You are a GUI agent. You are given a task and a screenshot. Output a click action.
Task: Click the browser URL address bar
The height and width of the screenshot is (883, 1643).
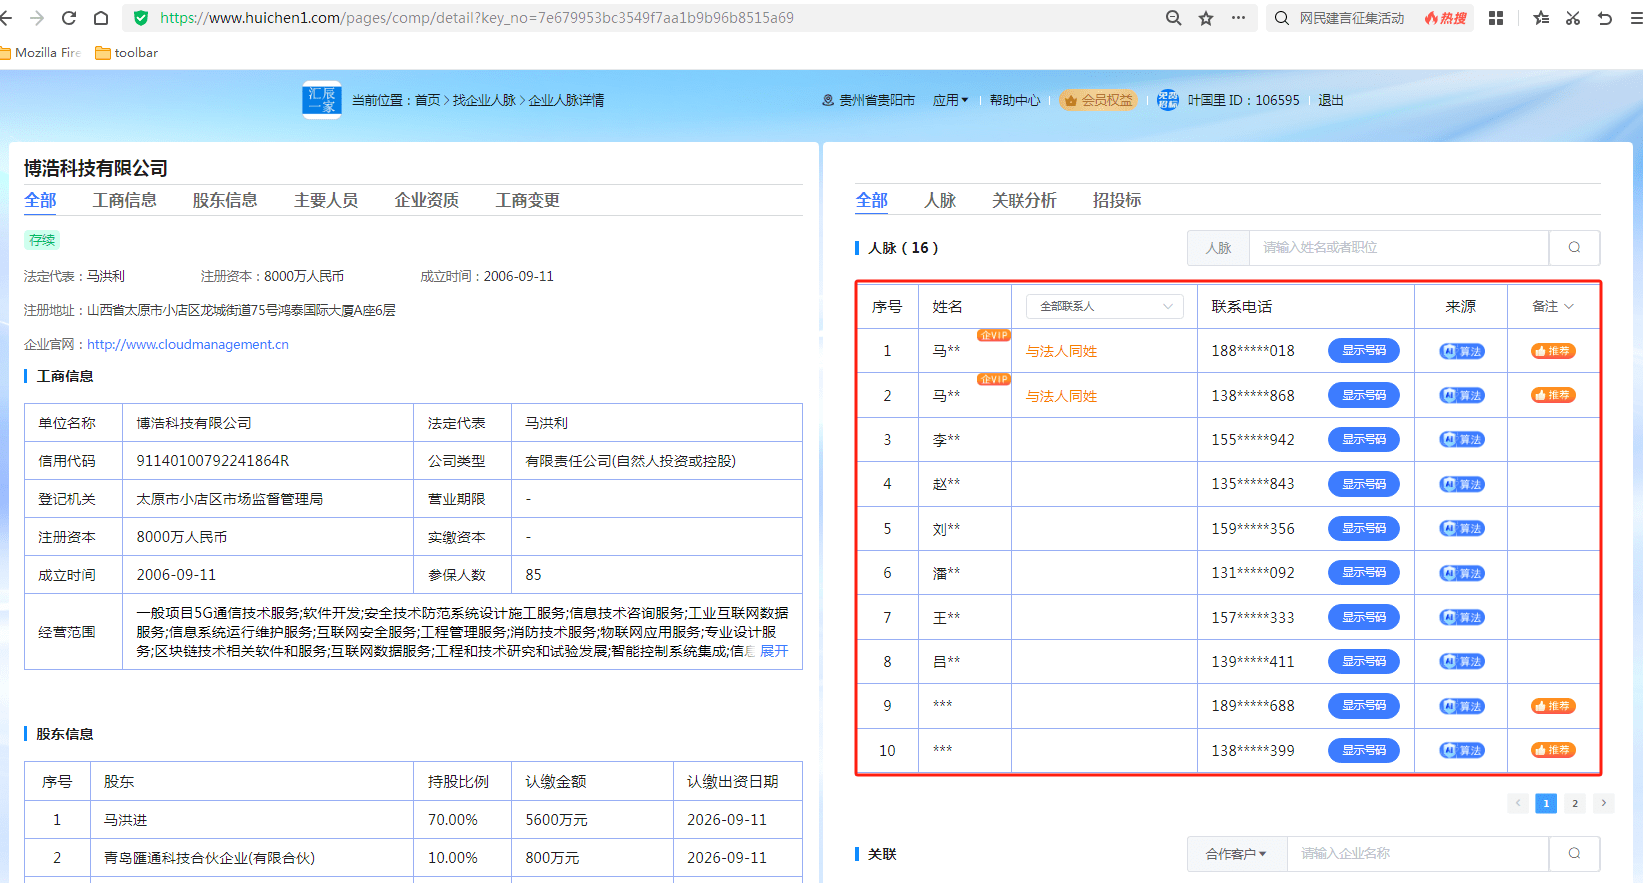[640, 18]
